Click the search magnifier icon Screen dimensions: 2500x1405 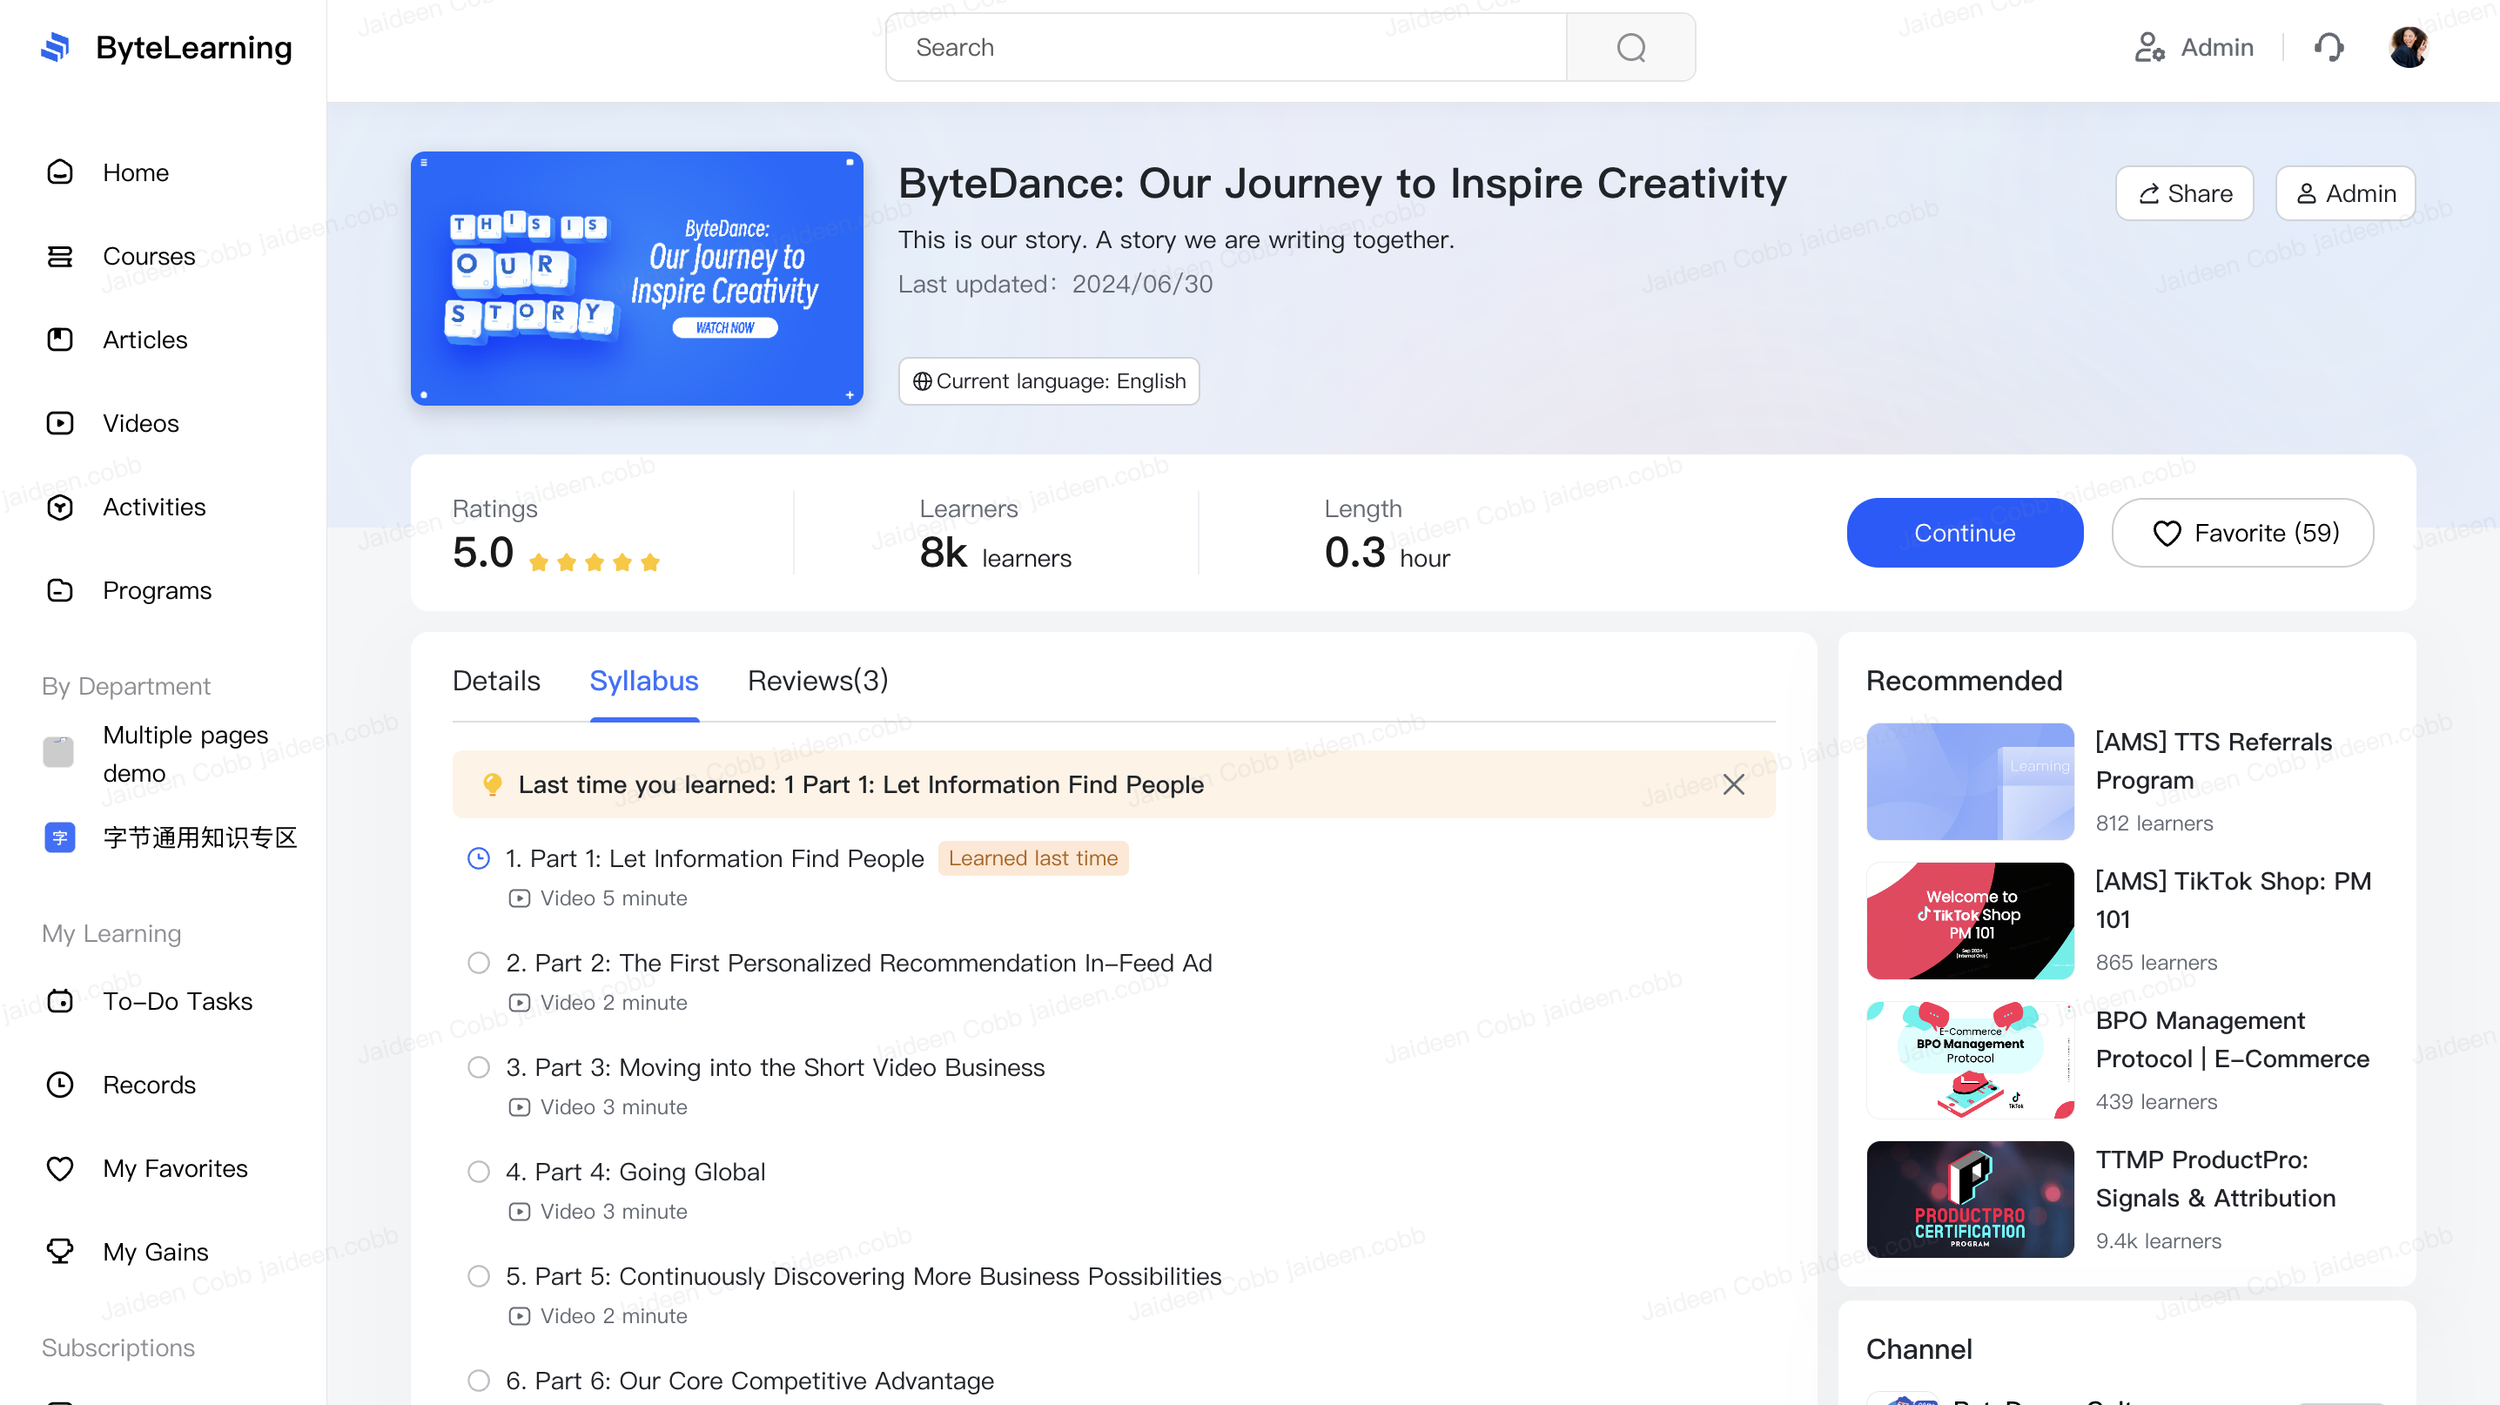click(1630, 47)
